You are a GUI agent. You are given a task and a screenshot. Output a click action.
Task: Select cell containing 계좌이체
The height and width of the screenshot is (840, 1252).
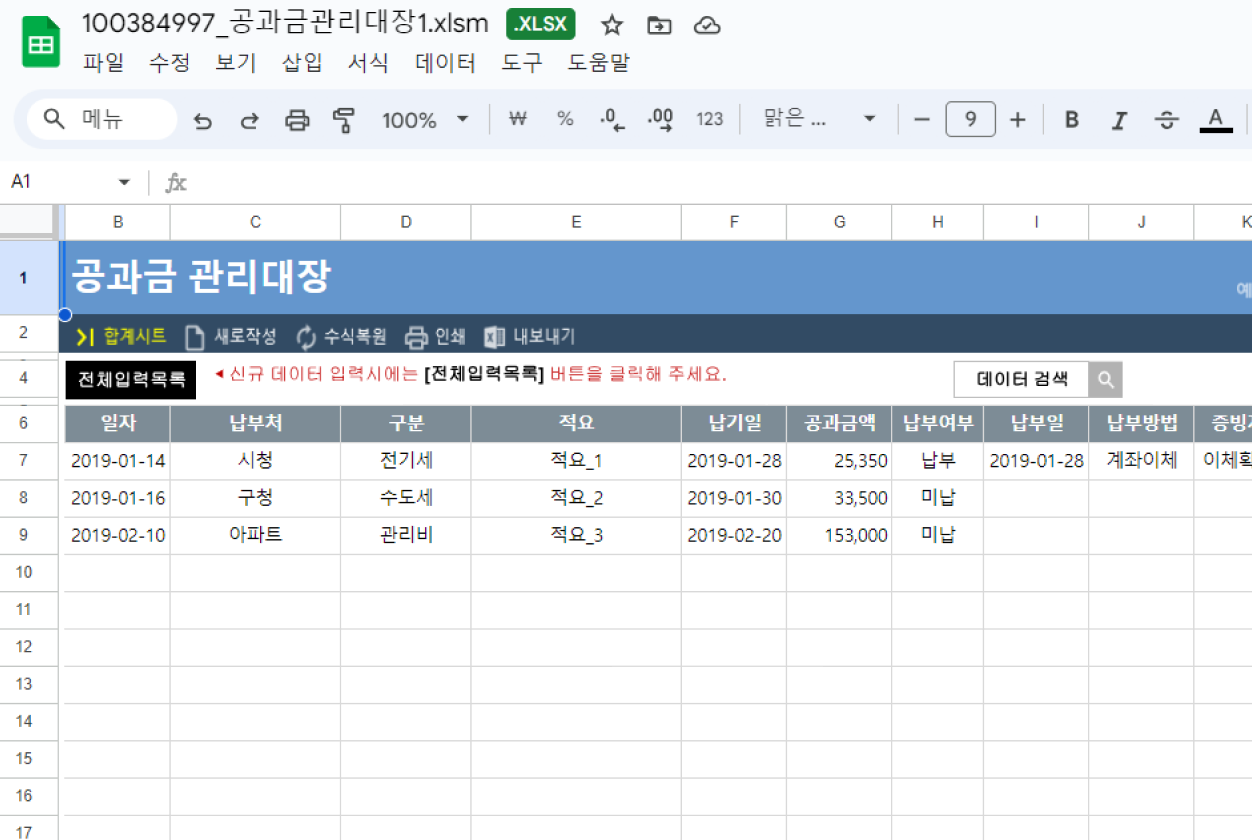point(1141,461)
